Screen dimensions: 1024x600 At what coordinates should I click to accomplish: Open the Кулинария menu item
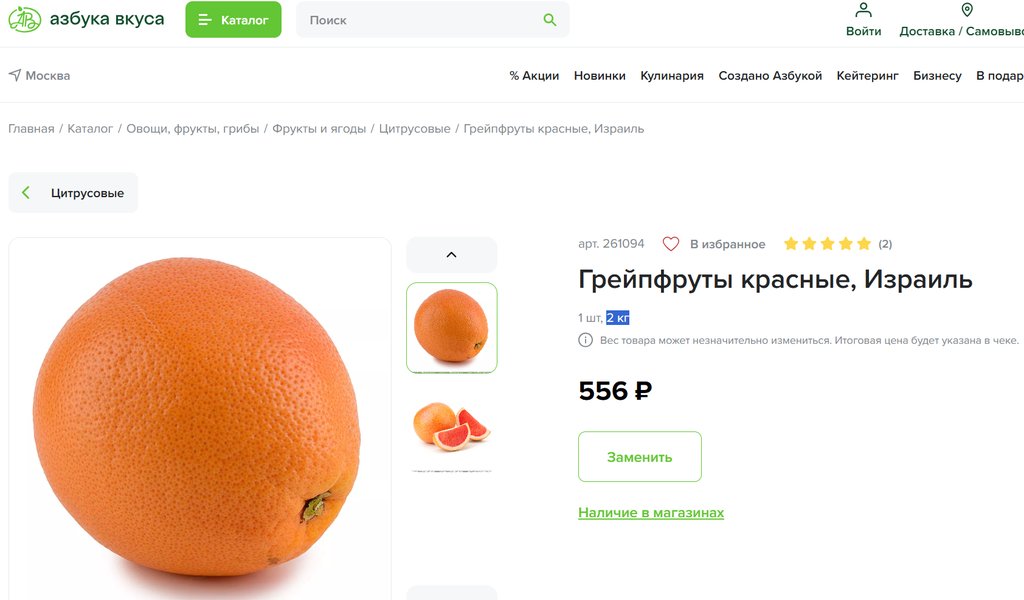[x=672, y=76]
